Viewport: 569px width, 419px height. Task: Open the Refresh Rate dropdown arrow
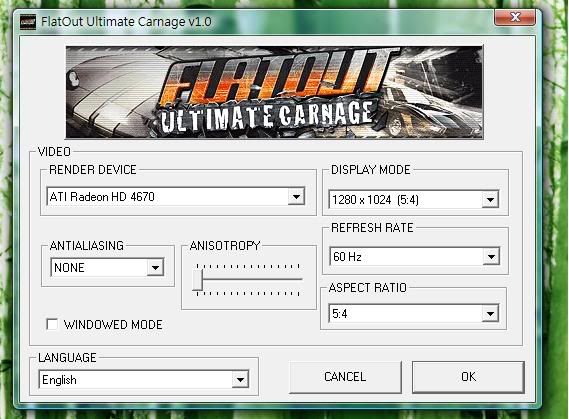tap(491, 256)
